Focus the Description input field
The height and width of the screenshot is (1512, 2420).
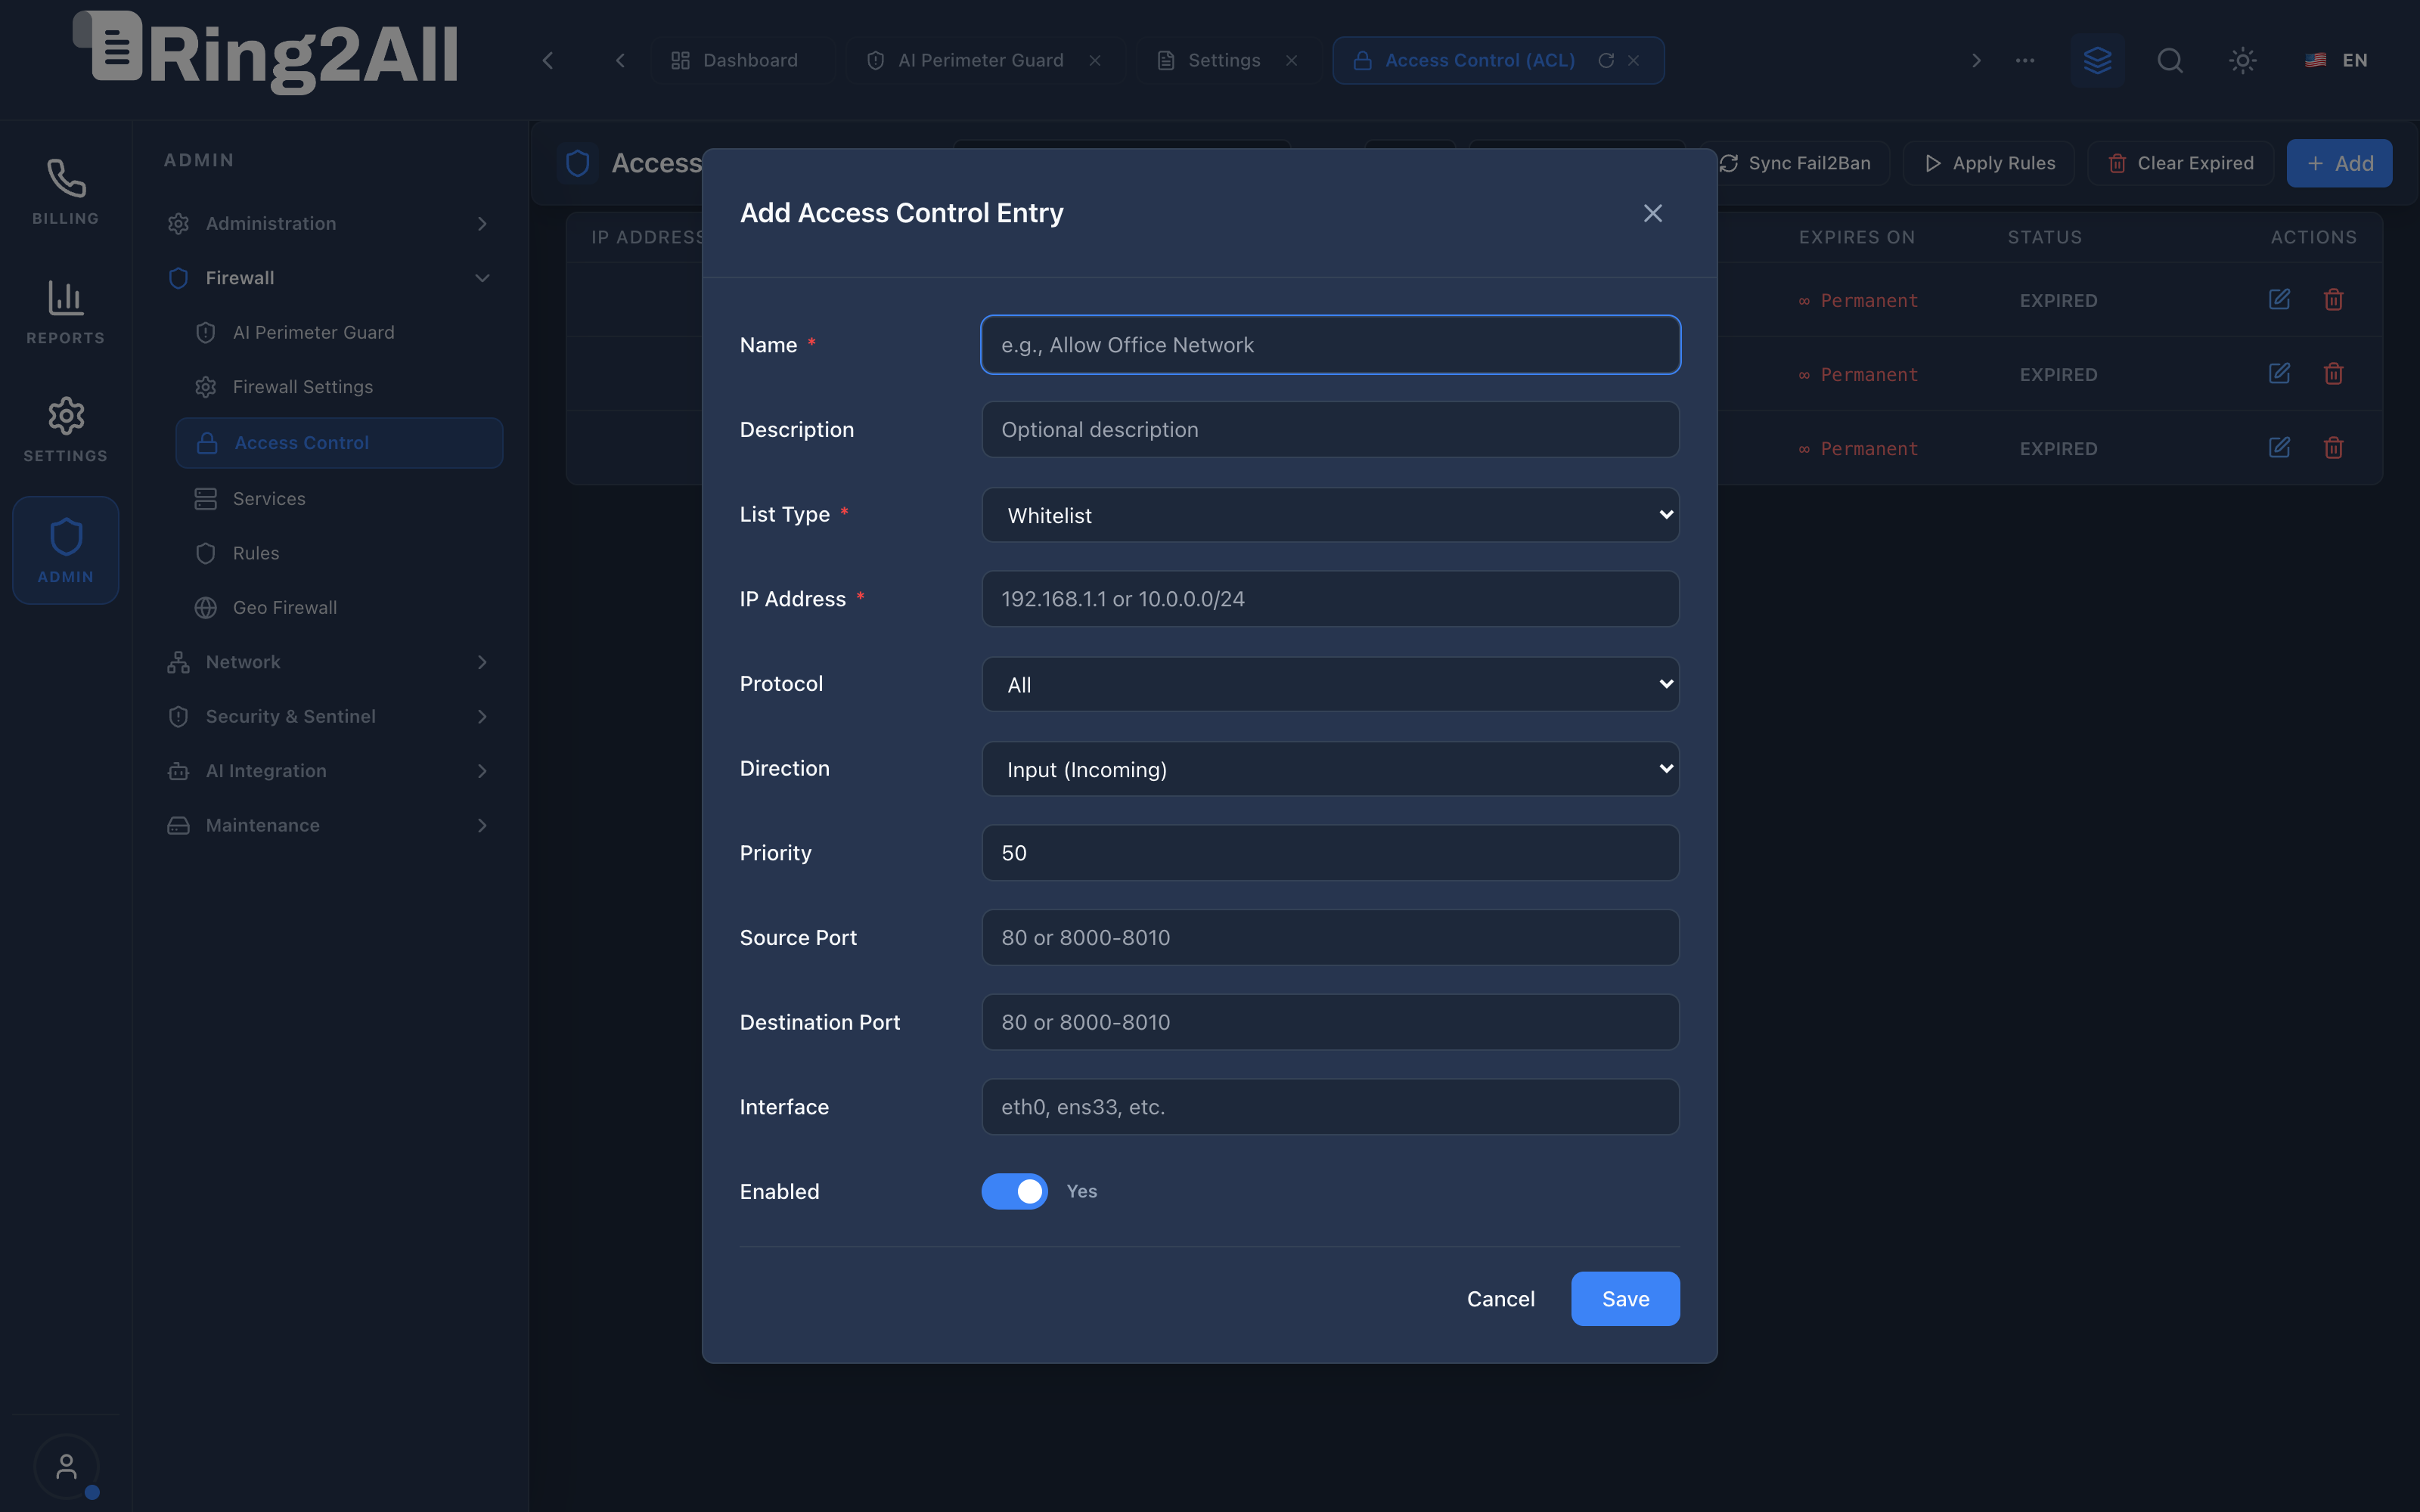[x=1330, y=429]
